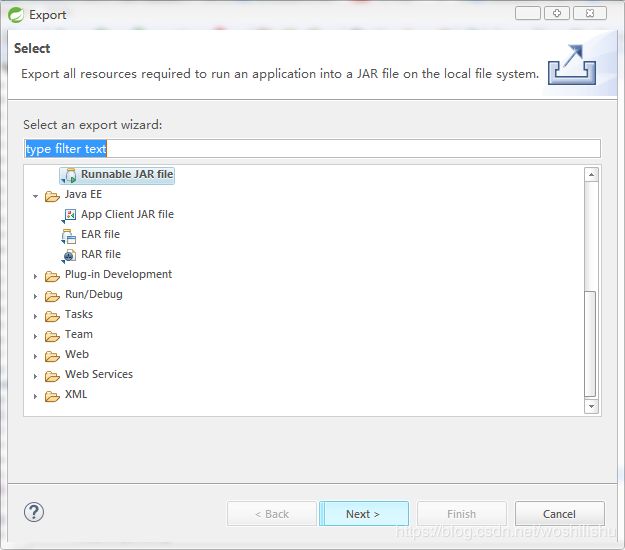The image size is (625, 550).
Task: Click the Run/Debug folder icon
Action: click(x=52, y=296)
